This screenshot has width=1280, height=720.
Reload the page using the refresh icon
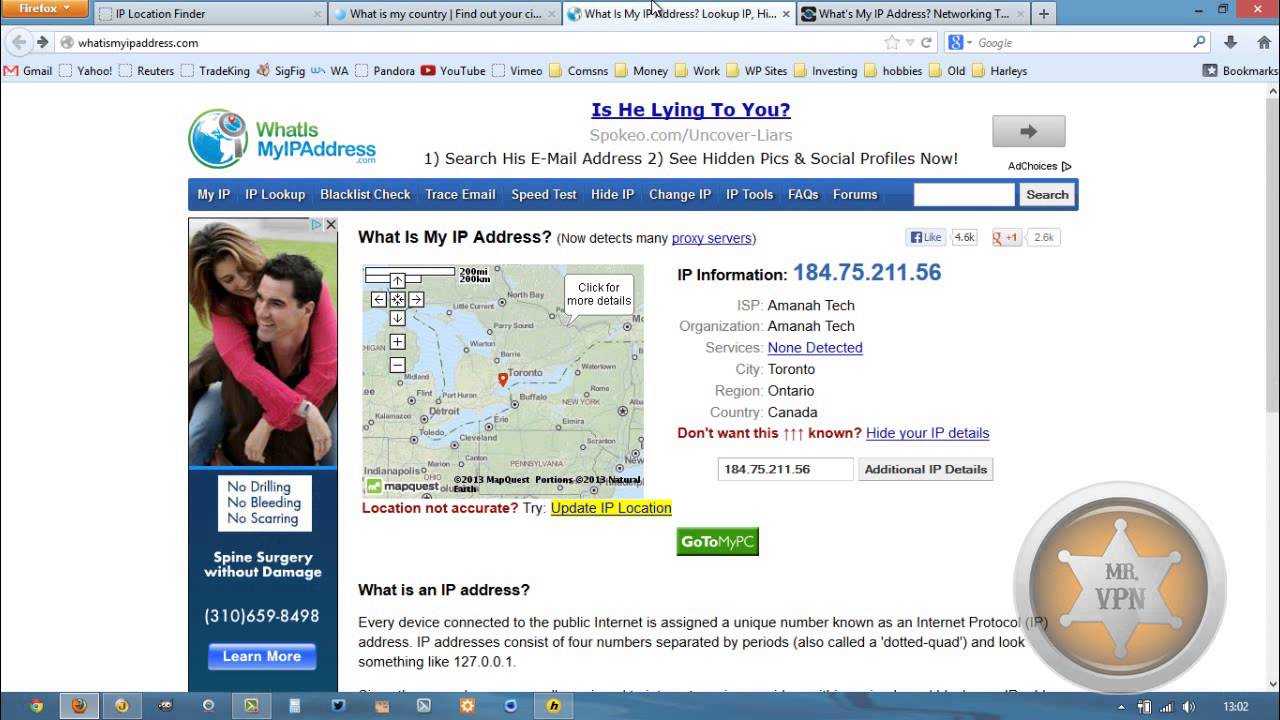[927, 42]
